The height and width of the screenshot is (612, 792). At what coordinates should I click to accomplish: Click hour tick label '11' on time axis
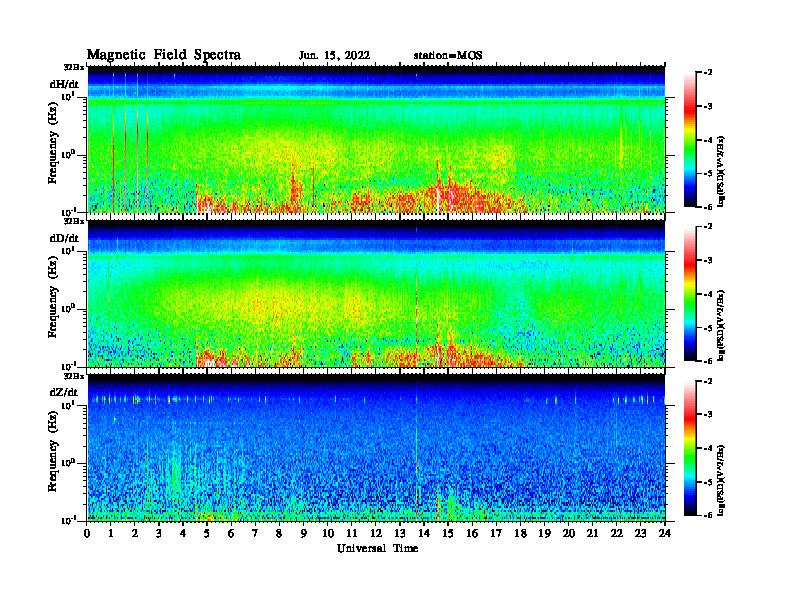[352, 533]
